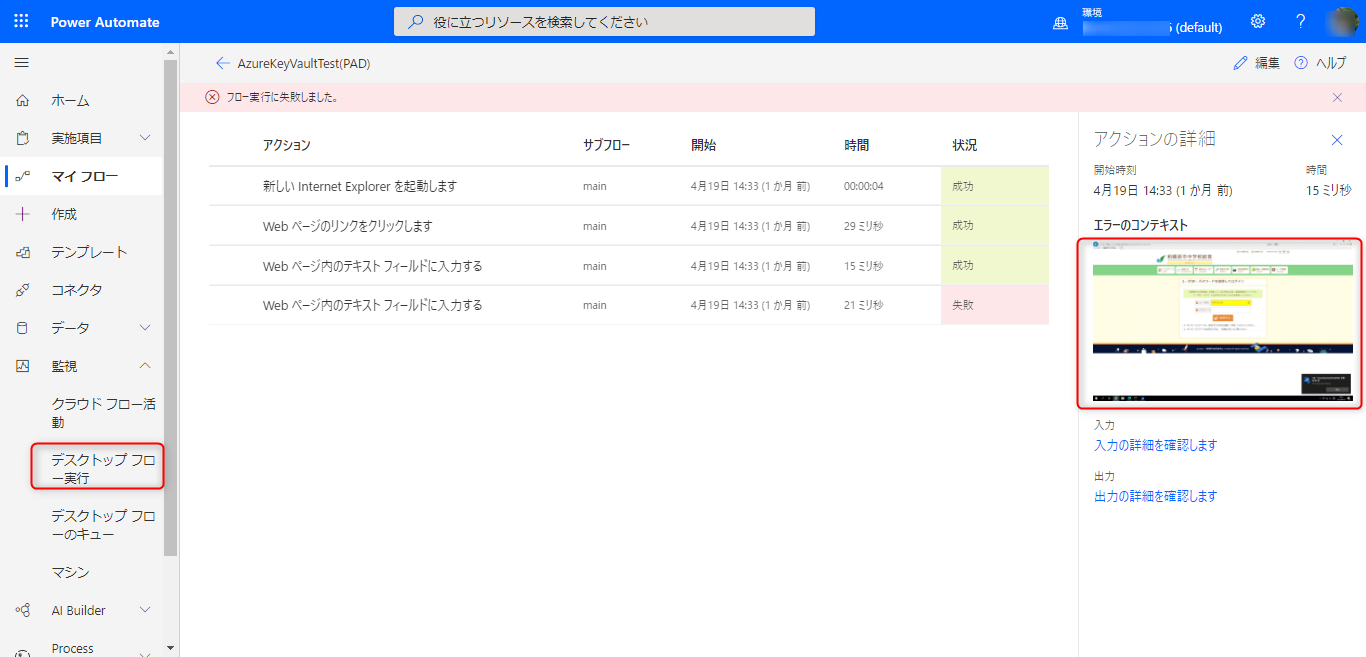1366x657 pixels.
Task: Click the plus icon next to 作成
Action: tap(22, 214)
